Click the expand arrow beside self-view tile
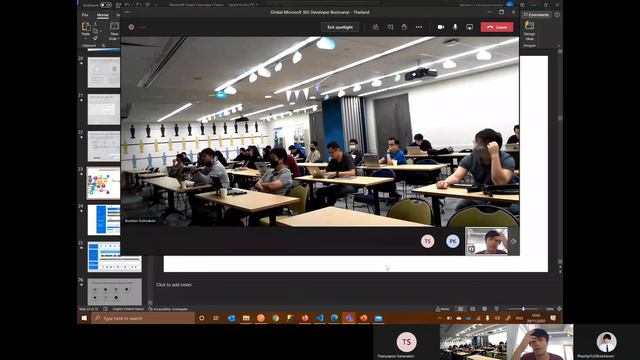The height and width of the screenshot is (360, 640). tap(513, 241)
